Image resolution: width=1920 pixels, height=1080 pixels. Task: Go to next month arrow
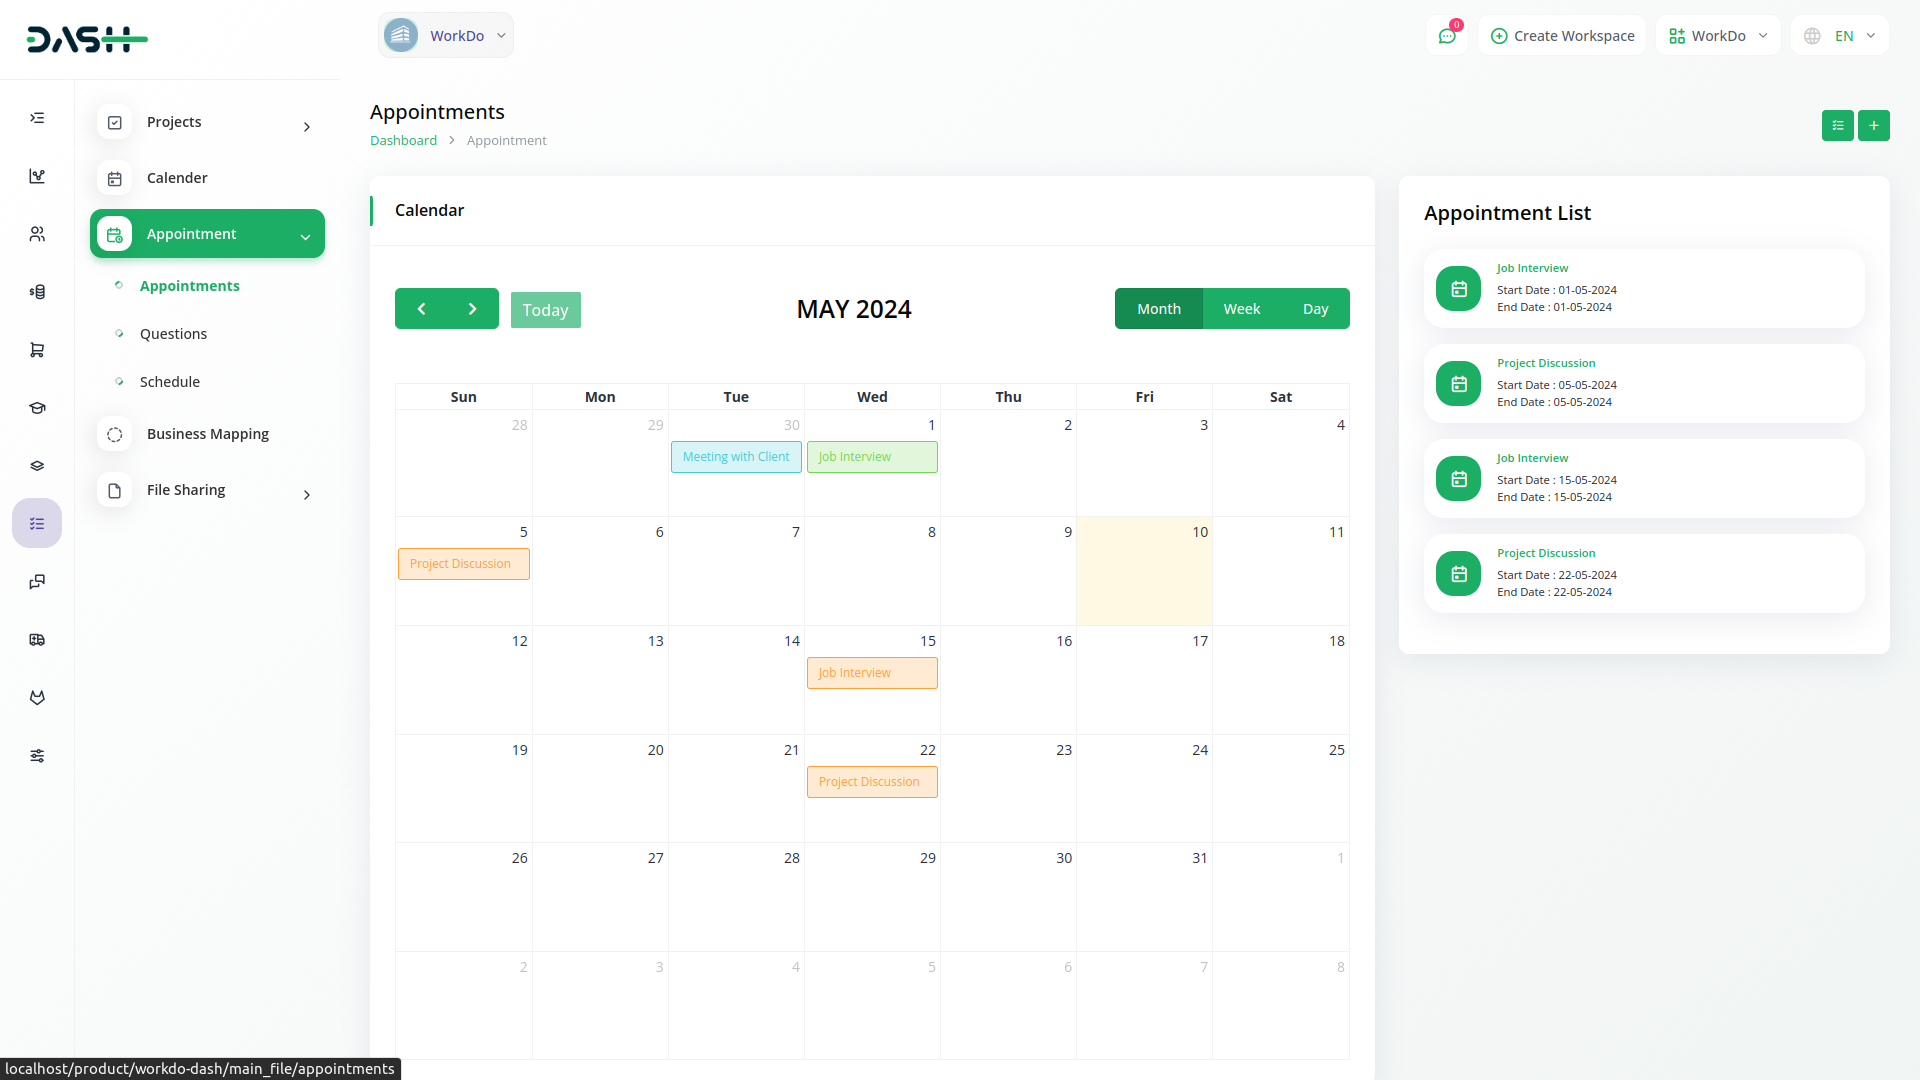472,309
